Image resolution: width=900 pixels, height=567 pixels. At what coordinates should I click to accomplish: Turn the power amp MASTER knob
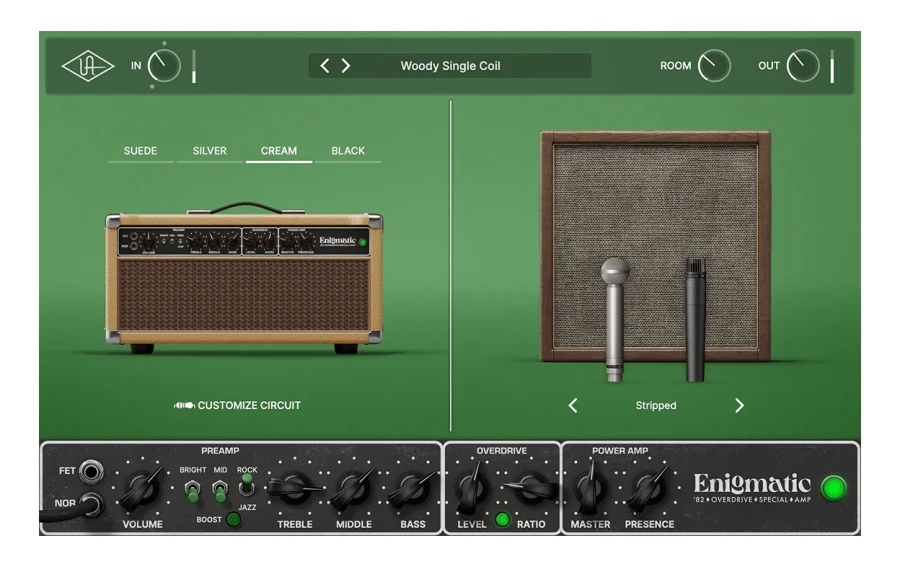click(590, 489)
